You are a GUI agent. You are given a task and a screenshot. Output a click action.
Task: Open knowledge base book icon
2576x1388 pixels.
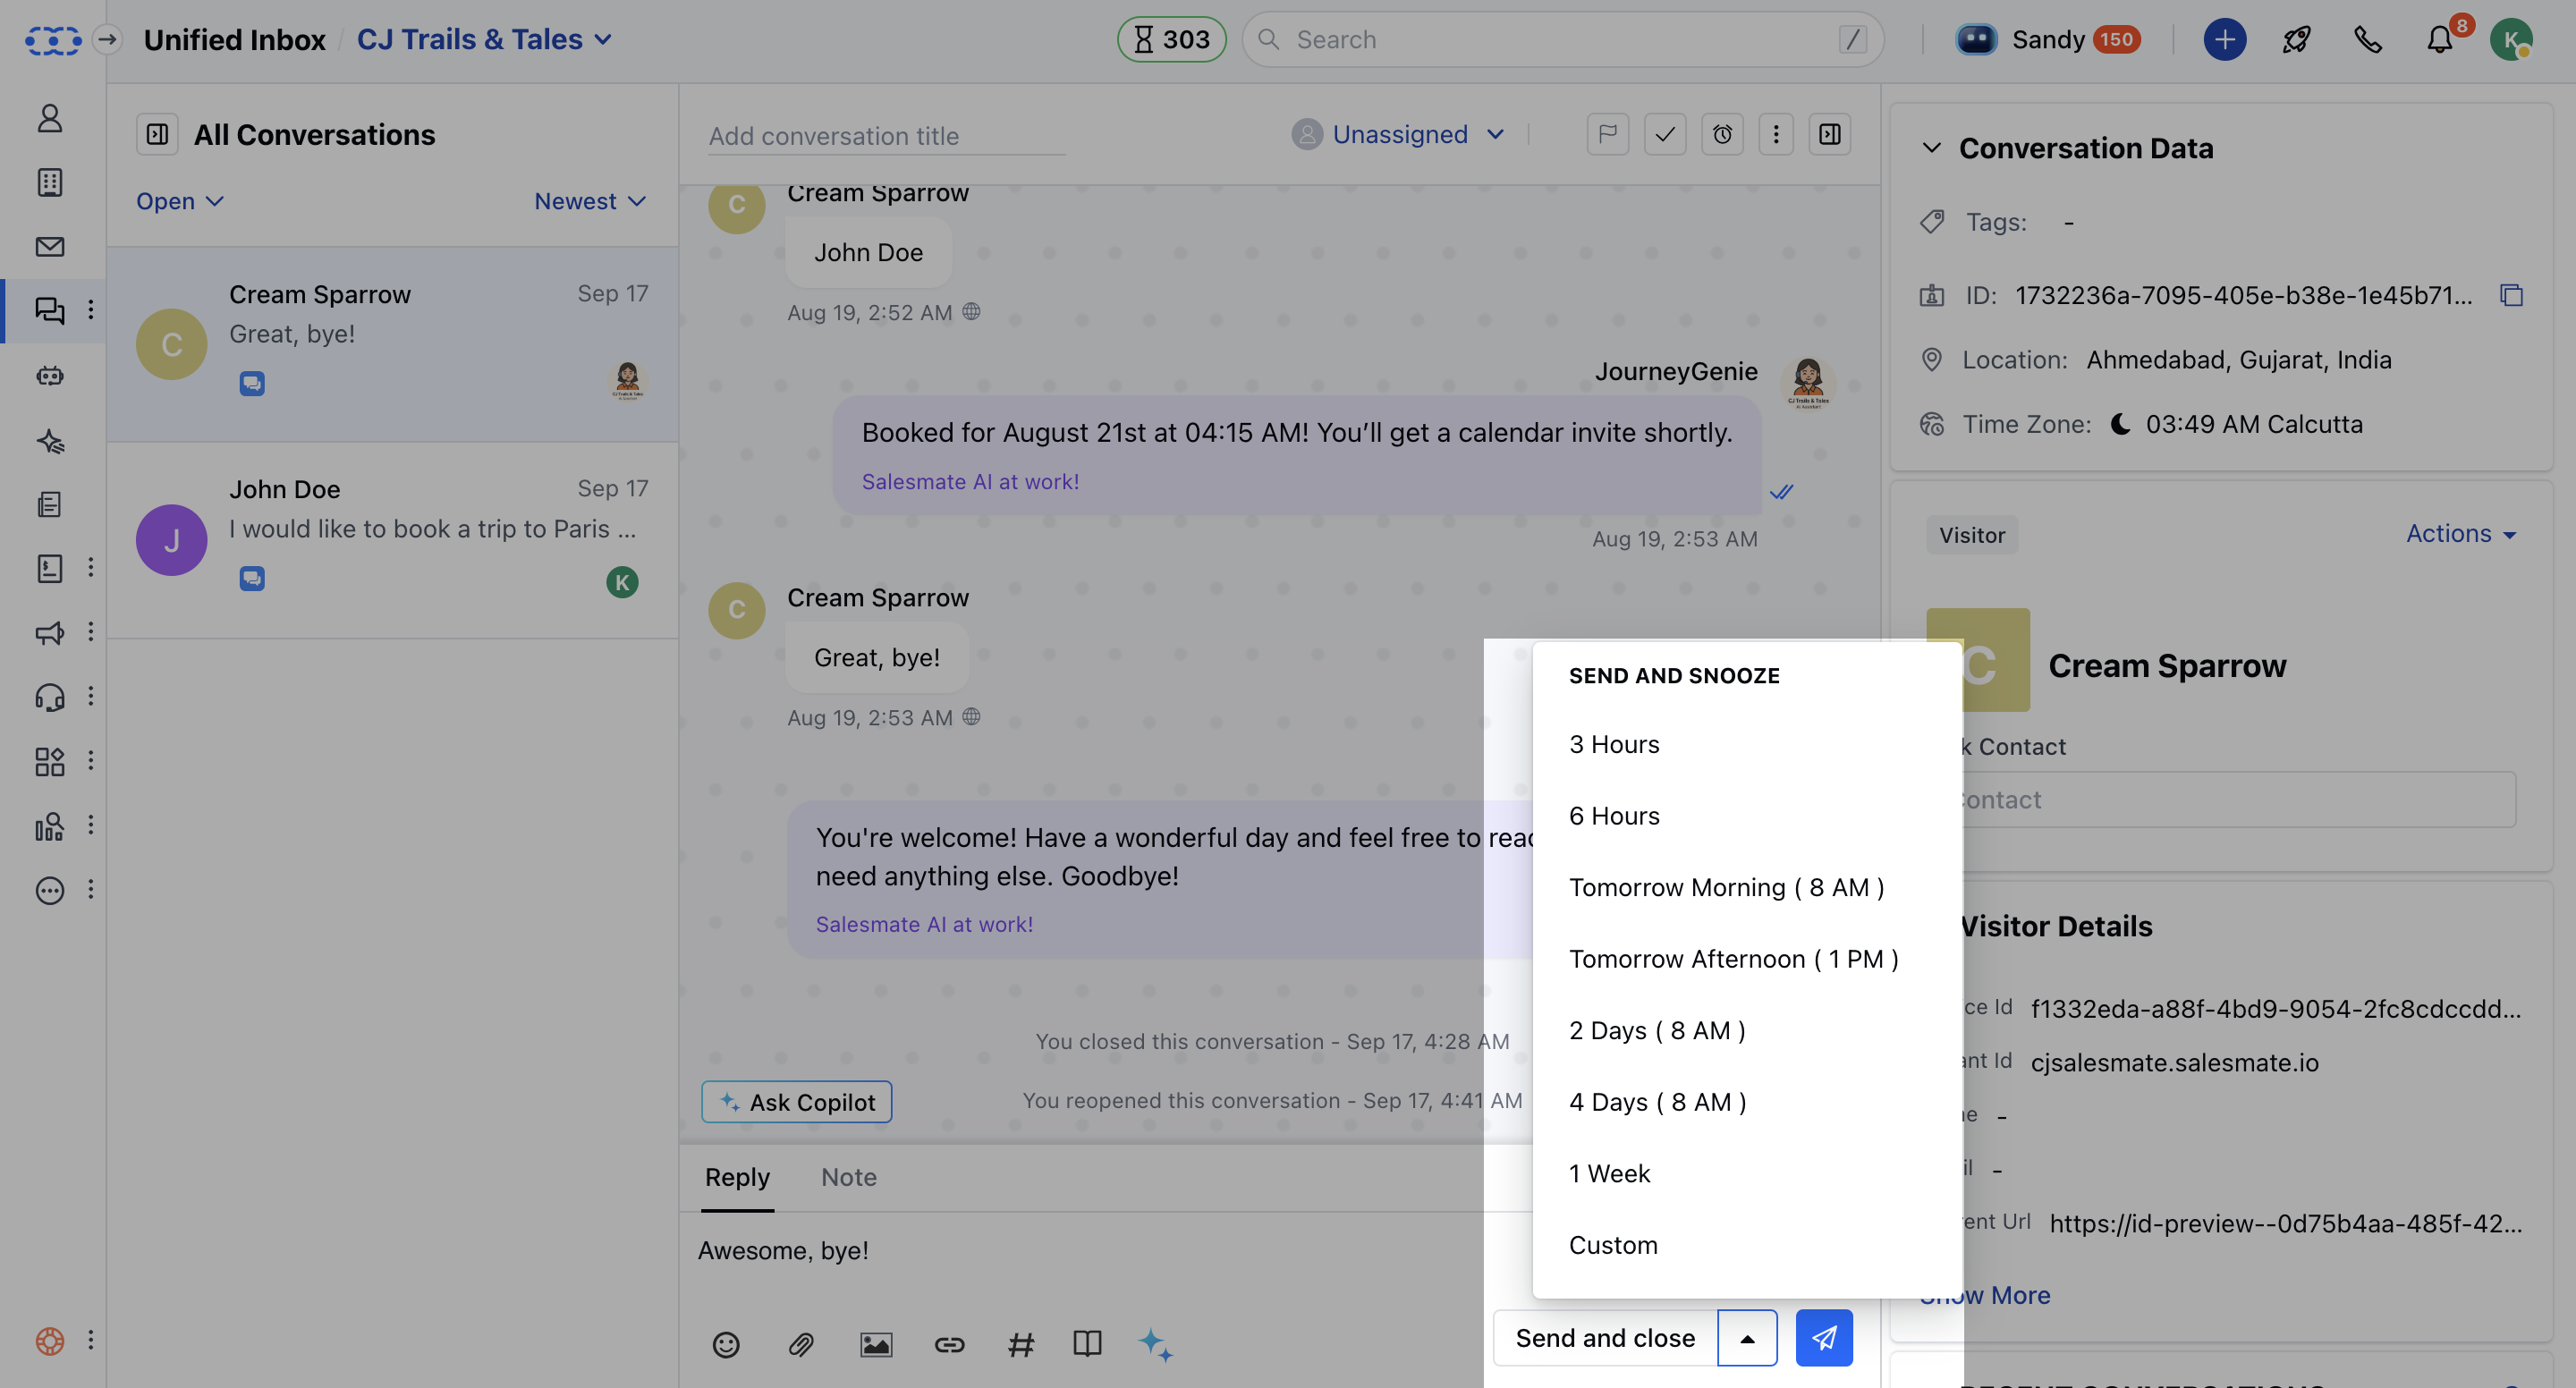[1087, 1344]
